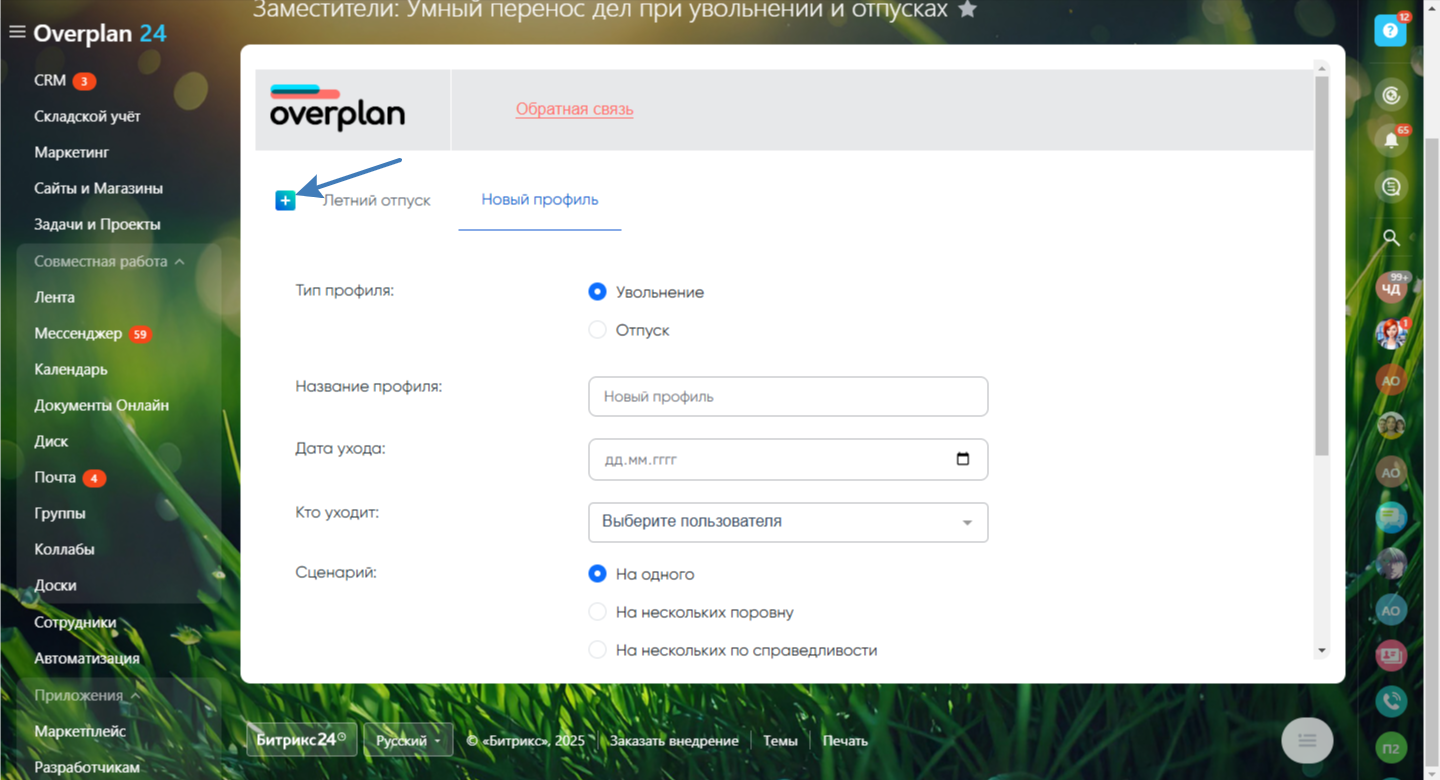
Task: Click the Обратная связь link
Action: [x=574, y=109]
